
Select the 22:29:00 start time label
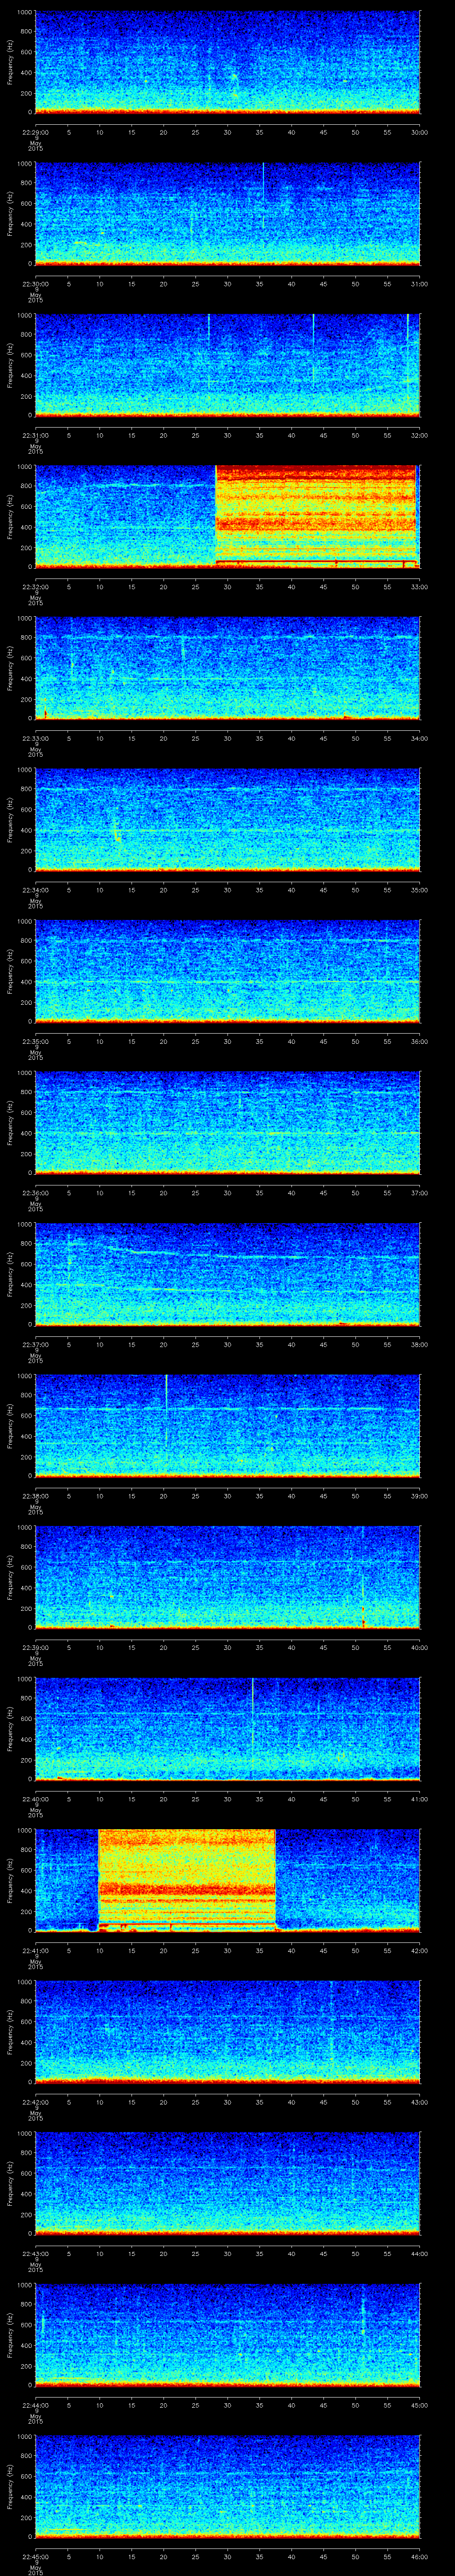pos(35,132)
